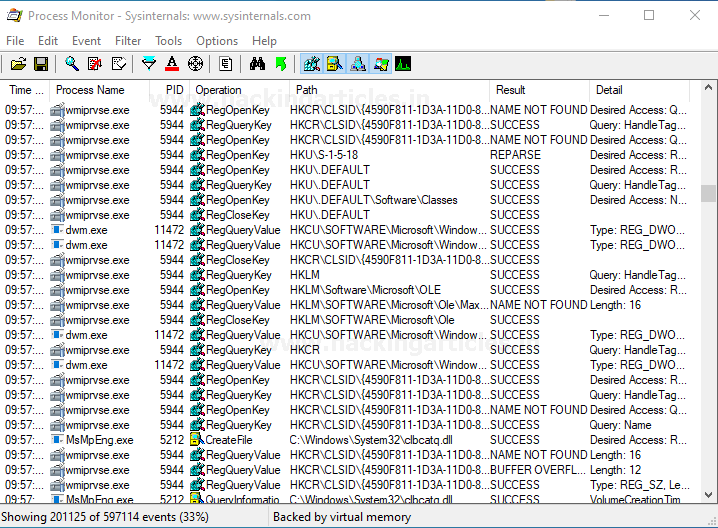Open the Edit menu
The width and height of the screenshot is (718, 528).
(x=48, y=41)
